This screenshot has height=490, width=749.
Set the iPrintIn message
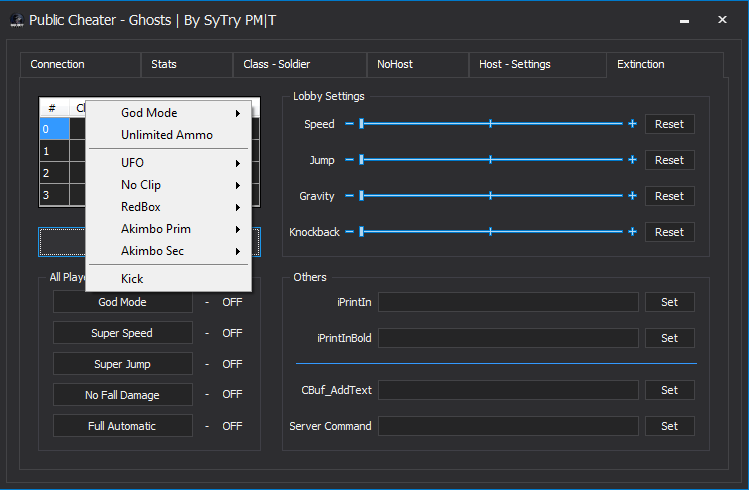point(670,302)
